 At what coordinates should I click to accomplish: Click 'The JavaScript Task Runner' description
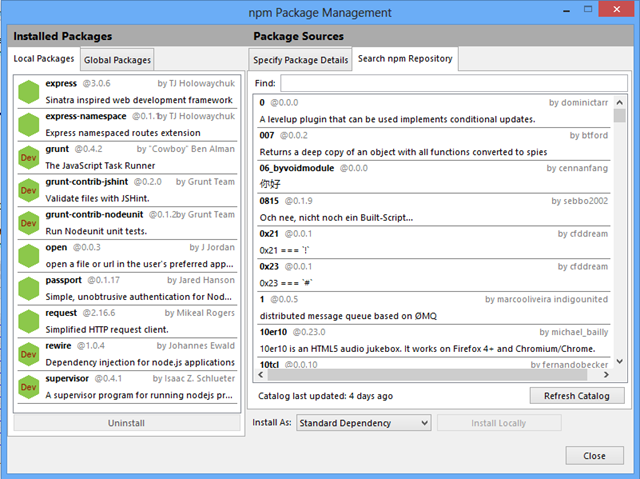coord(100,166)
